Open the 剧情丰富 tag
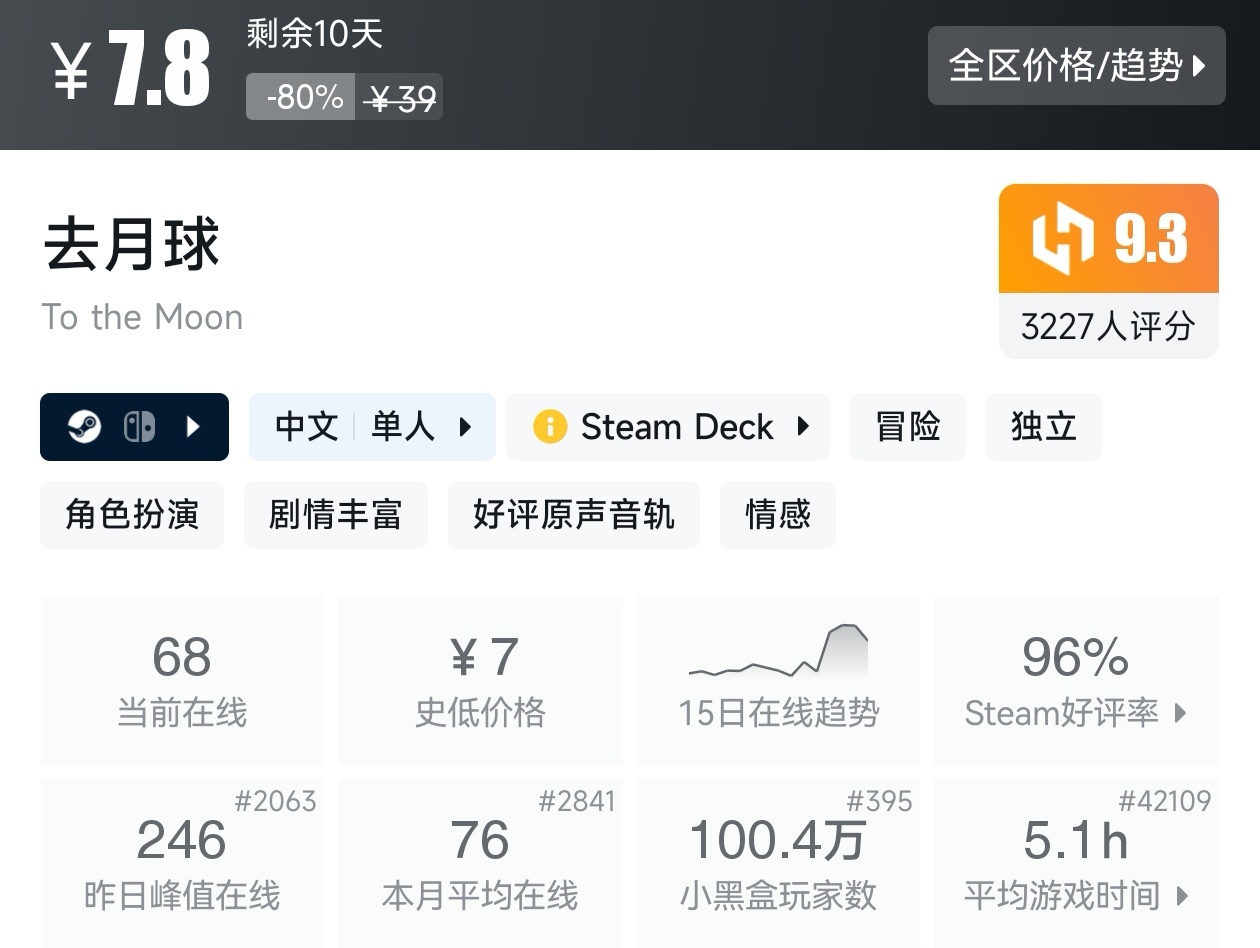1260x948 pixels. click(x=335, y=515)
